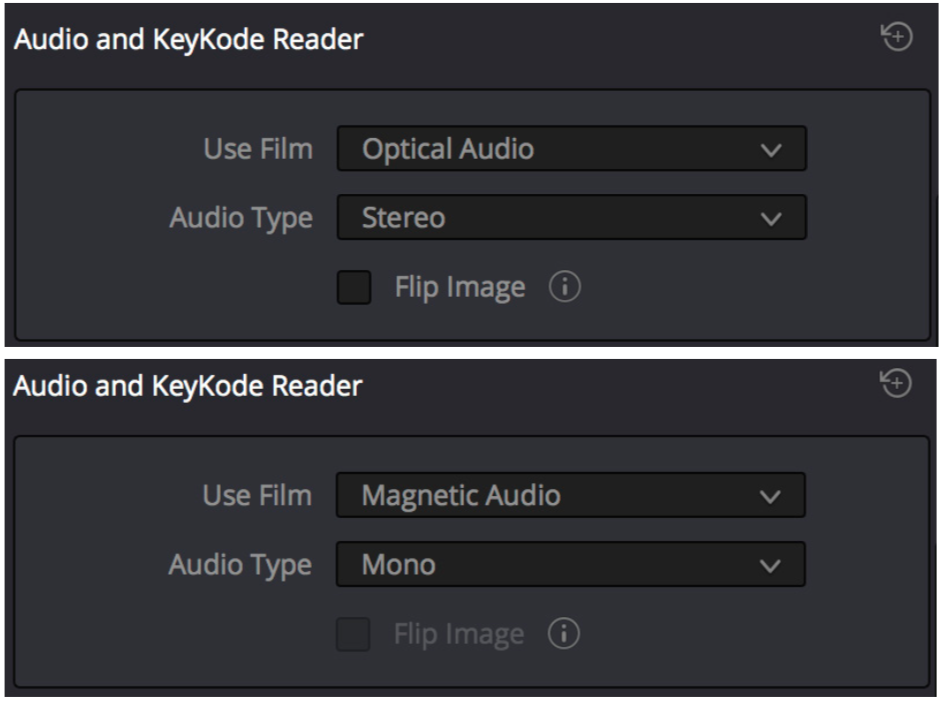Click Use Film label beside Optical Audio
The height and width of the screenshot is (702, 943).
click(x=258, y=149)
